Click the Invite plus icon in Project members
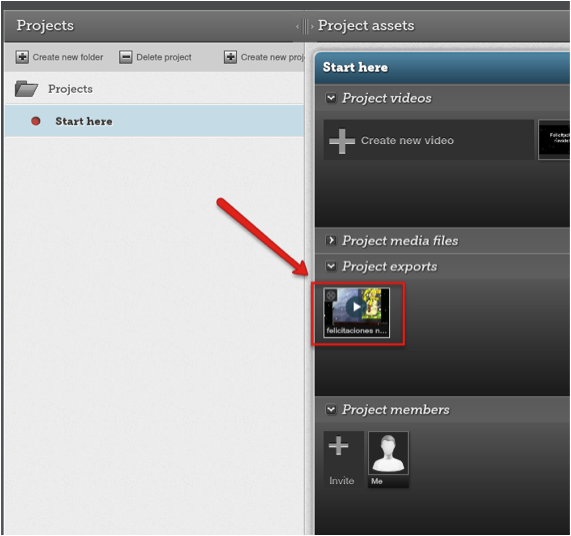 coord(338,445)
